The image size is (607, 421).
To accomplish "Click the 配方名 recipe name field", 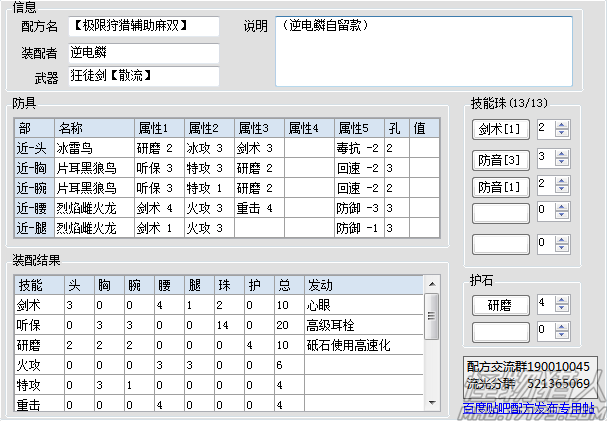I will coord(143,25).
